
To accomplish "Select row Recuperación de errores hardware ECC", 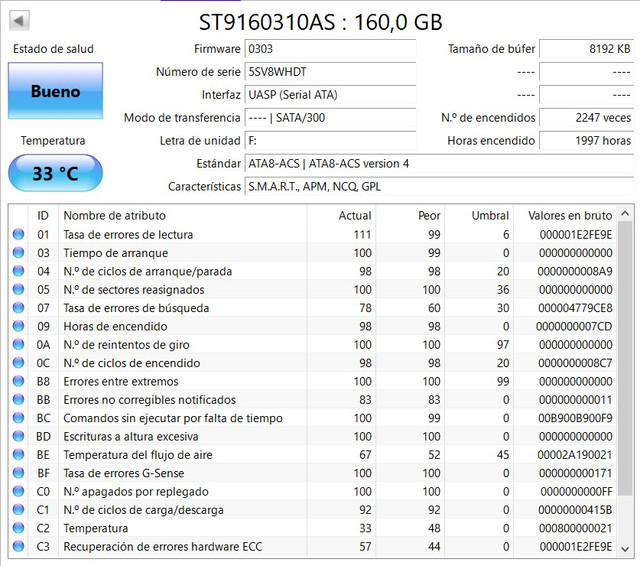I will point(313,546).
